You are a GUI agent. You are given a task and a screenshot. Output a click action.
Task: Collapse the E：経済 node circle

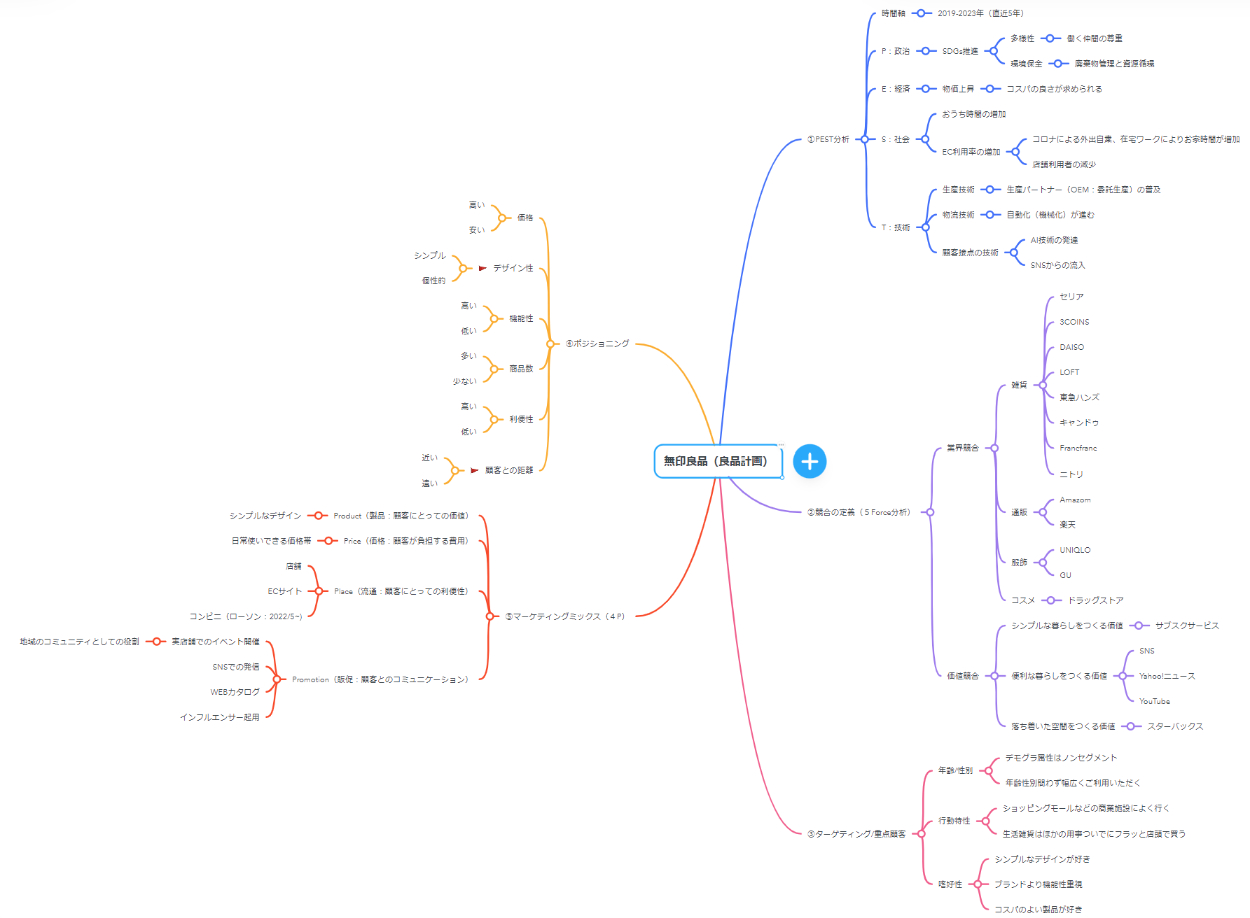pyautogui.click(x=926, y=89)
